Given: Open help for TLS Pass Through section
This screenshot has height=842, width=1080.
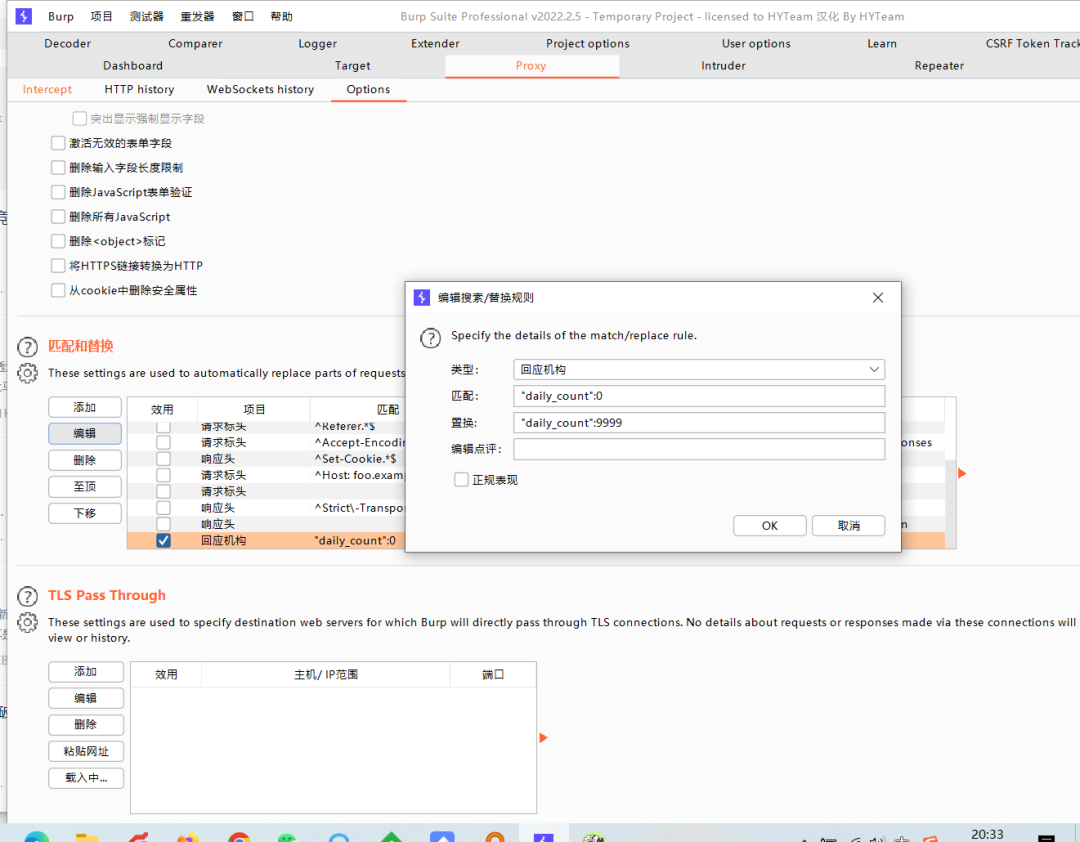Looking at the screenshot, I should coord(27,596).
